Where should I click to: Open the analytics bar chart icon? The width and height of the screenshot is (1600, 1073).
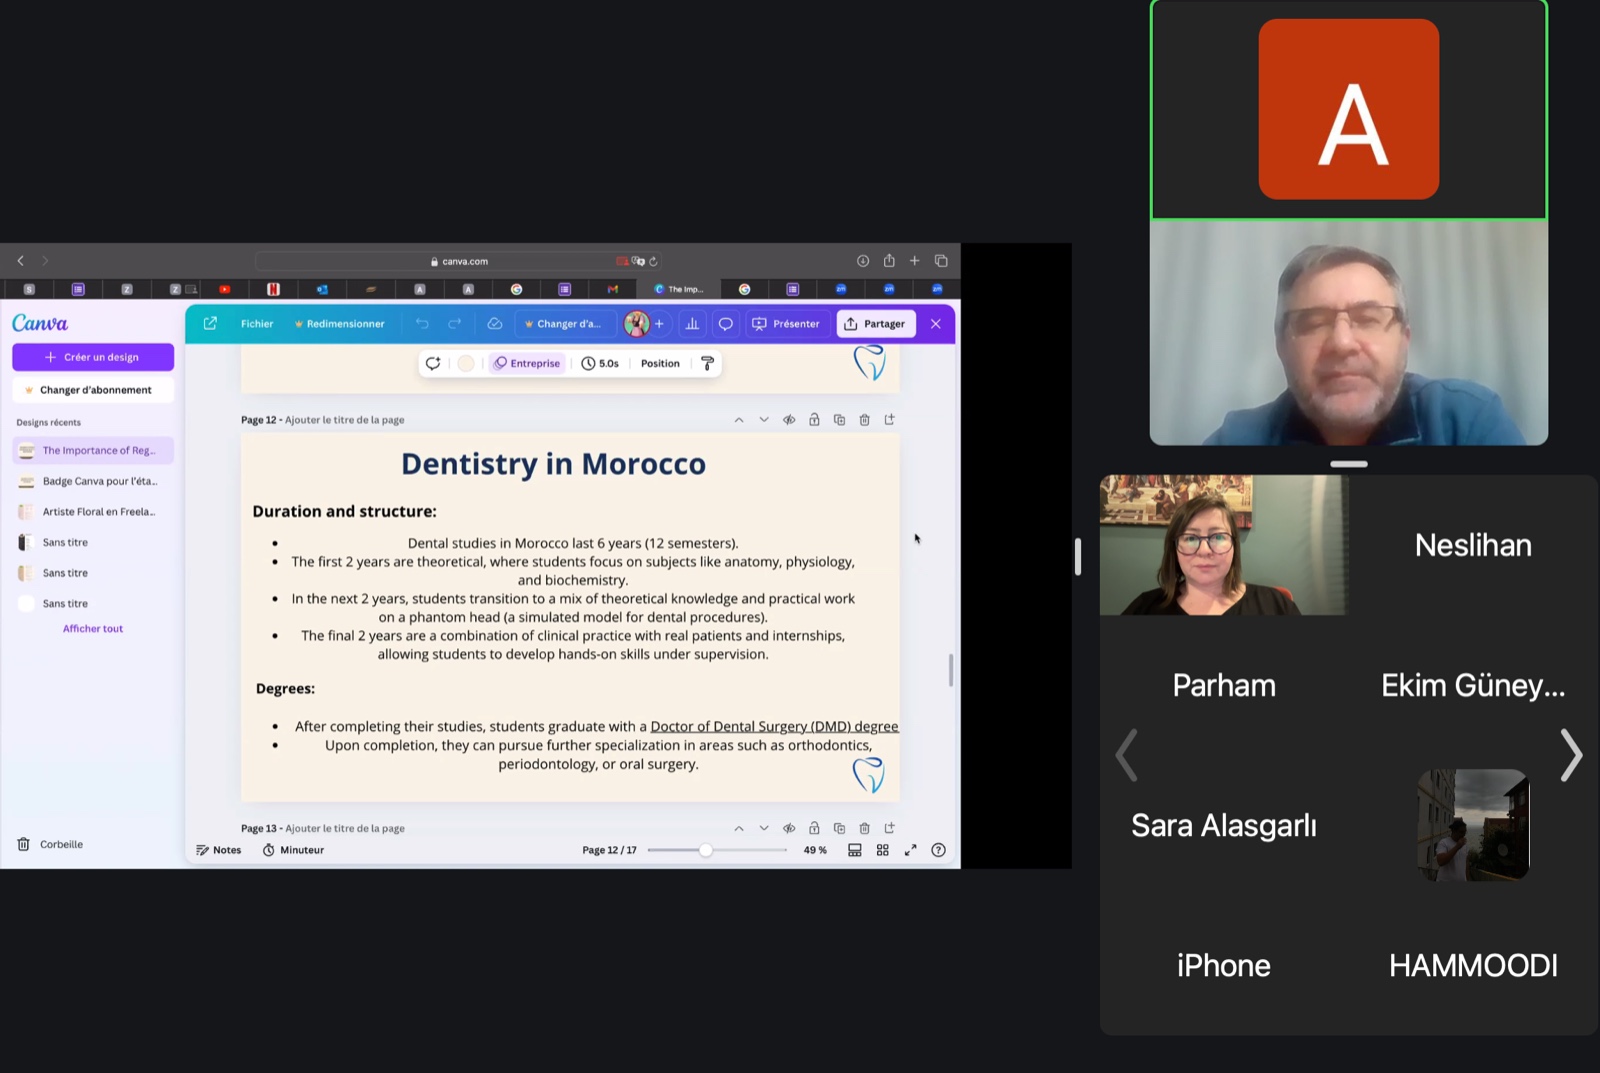click(x=692, y=324)
